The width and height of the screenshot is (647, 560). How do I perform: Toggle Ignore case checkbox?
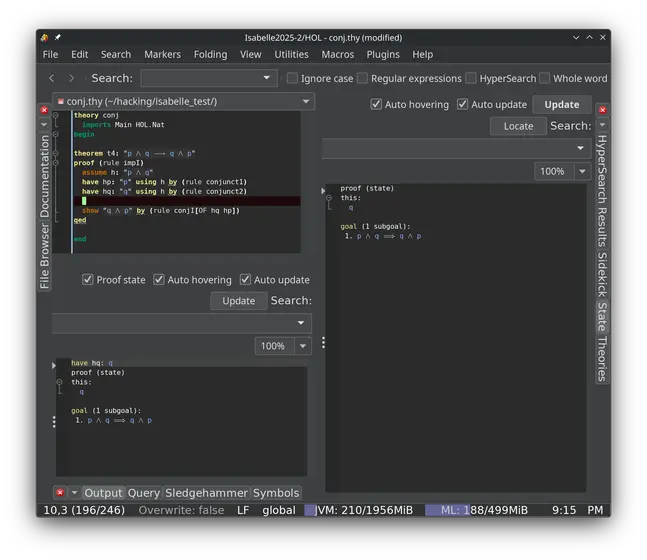coord(292,78)
